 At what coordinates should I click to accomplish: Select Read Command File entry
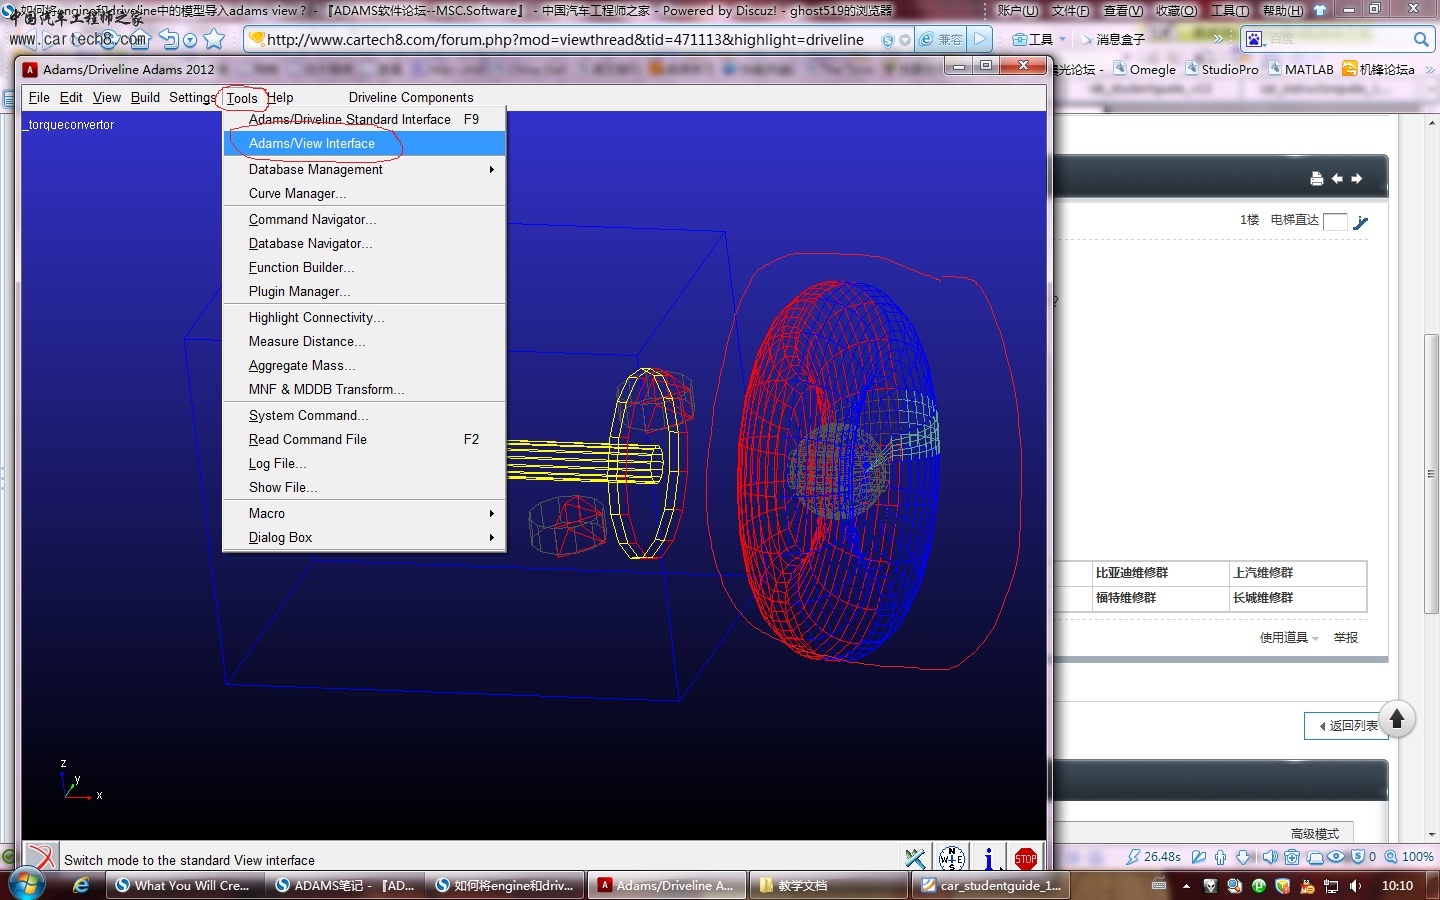tap(364, 440)
